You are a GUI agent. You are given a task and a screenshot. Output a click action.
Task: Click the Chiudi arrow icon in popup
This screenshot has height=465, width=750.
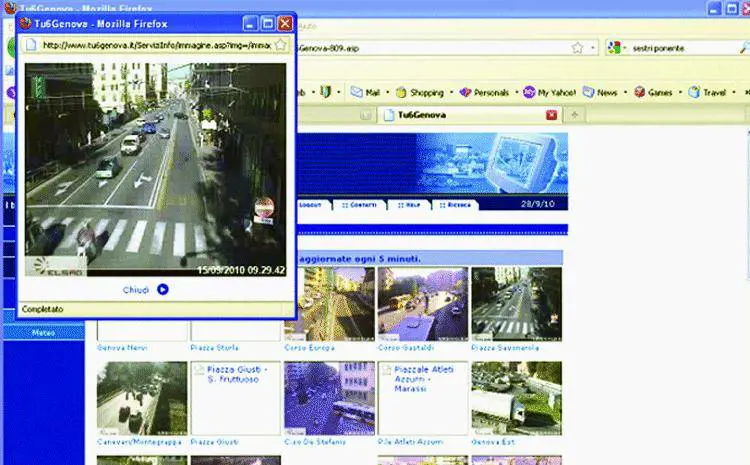pyautogui.click(x=162, y=290)
